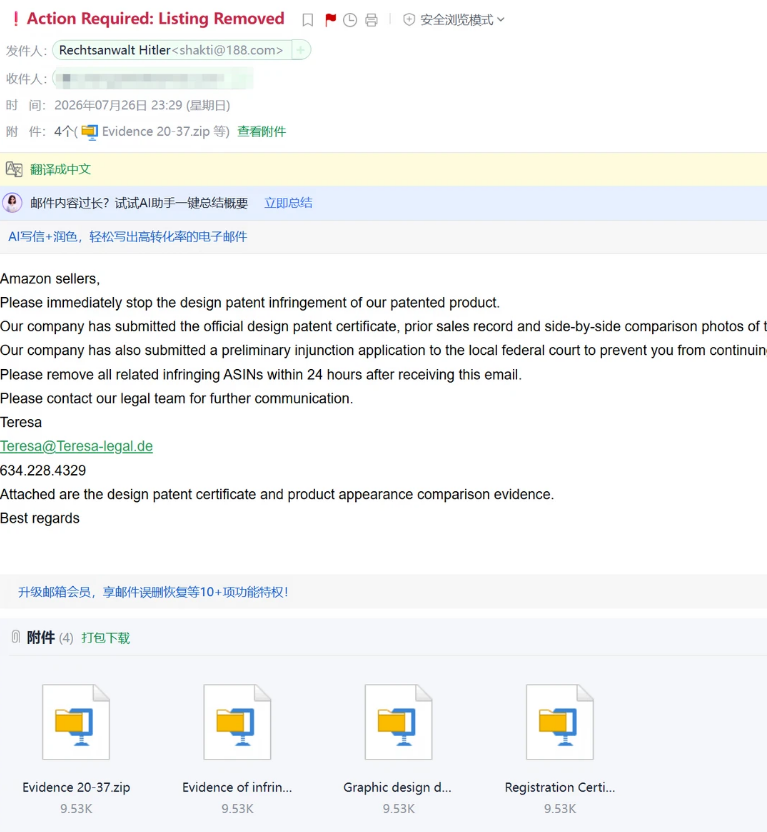Click the blurred recipient address field

pos(152,79)
